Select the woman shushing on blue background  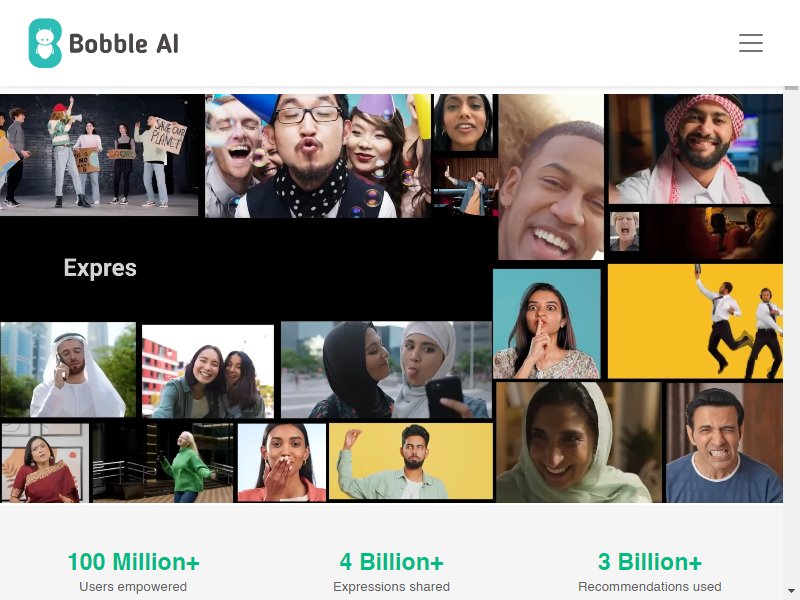click(546, 324)
